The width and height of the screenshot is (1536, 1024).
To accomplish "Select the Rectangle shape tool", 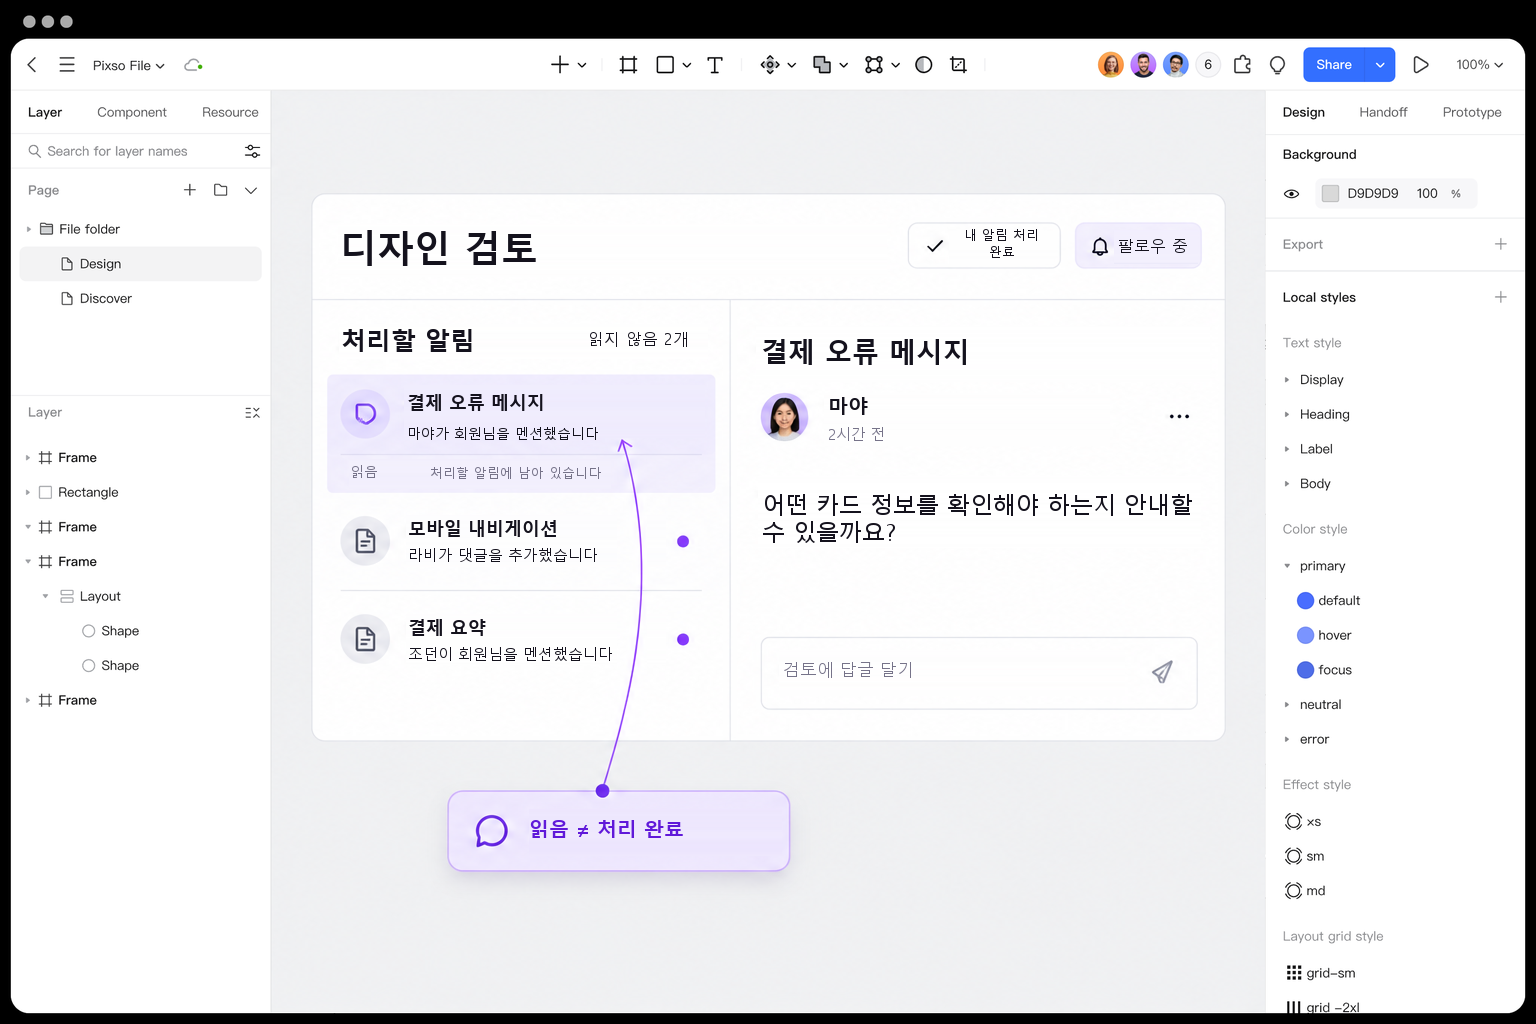I will click(665, 65).
